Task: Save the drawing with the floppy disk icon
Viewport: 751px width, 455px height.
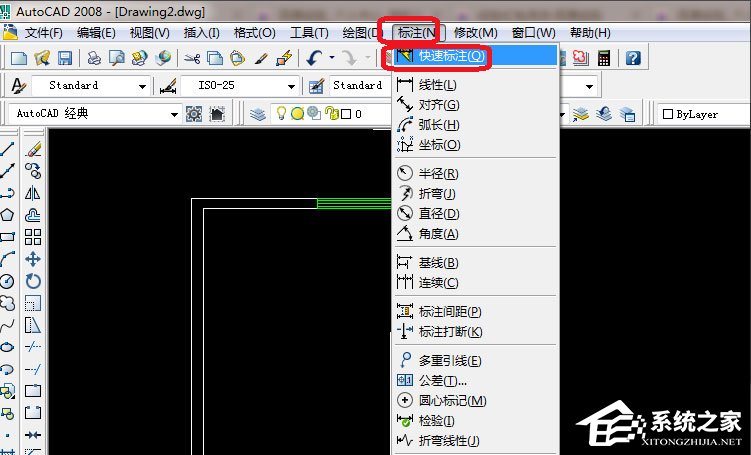Action: pyautogui.click(x=65, y=58)
